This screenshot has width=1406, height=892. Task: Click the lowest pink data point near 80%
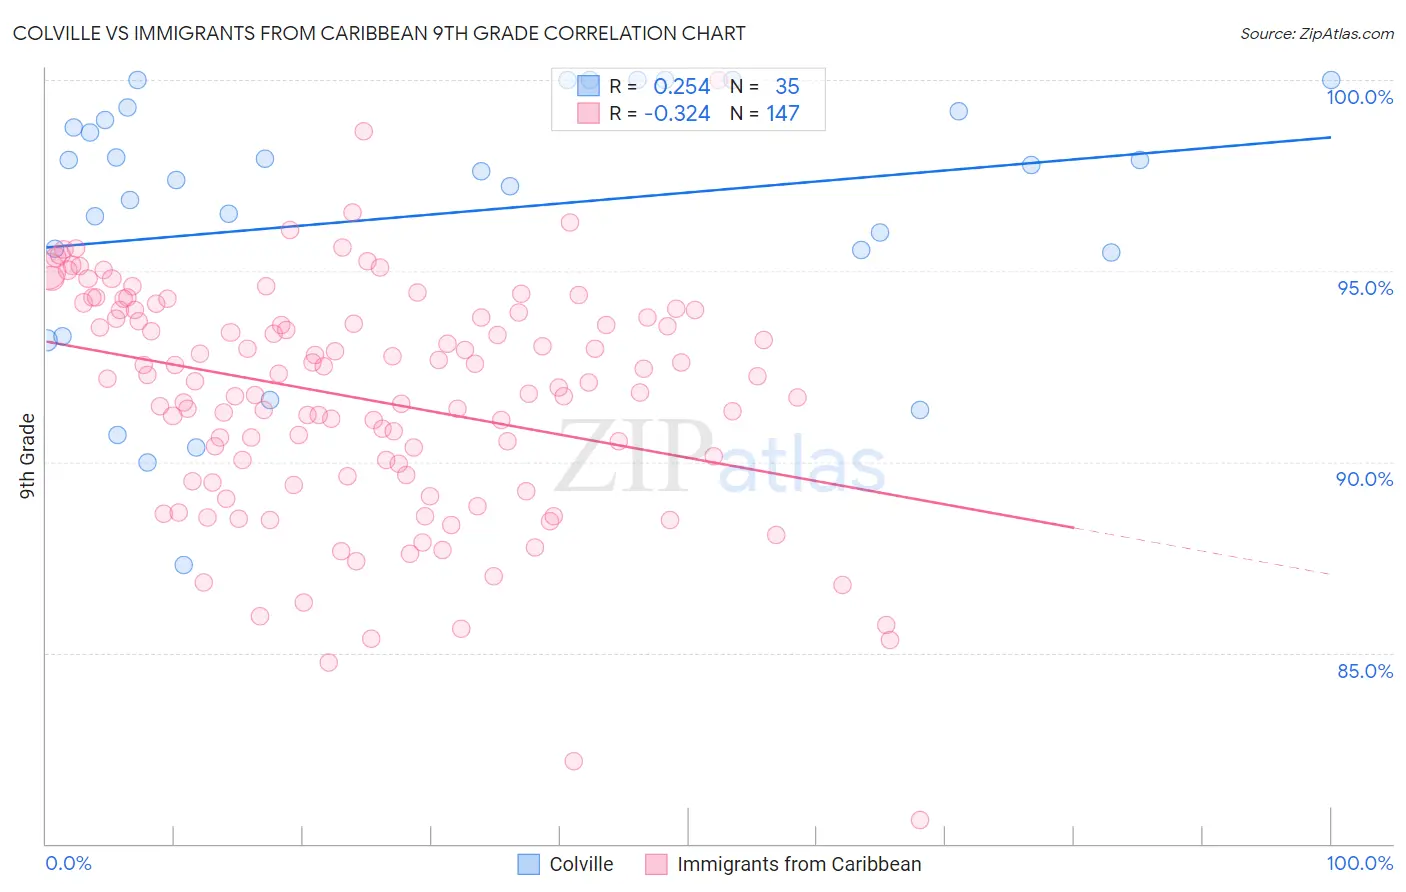pyautogui.click(x=920, y=820)
